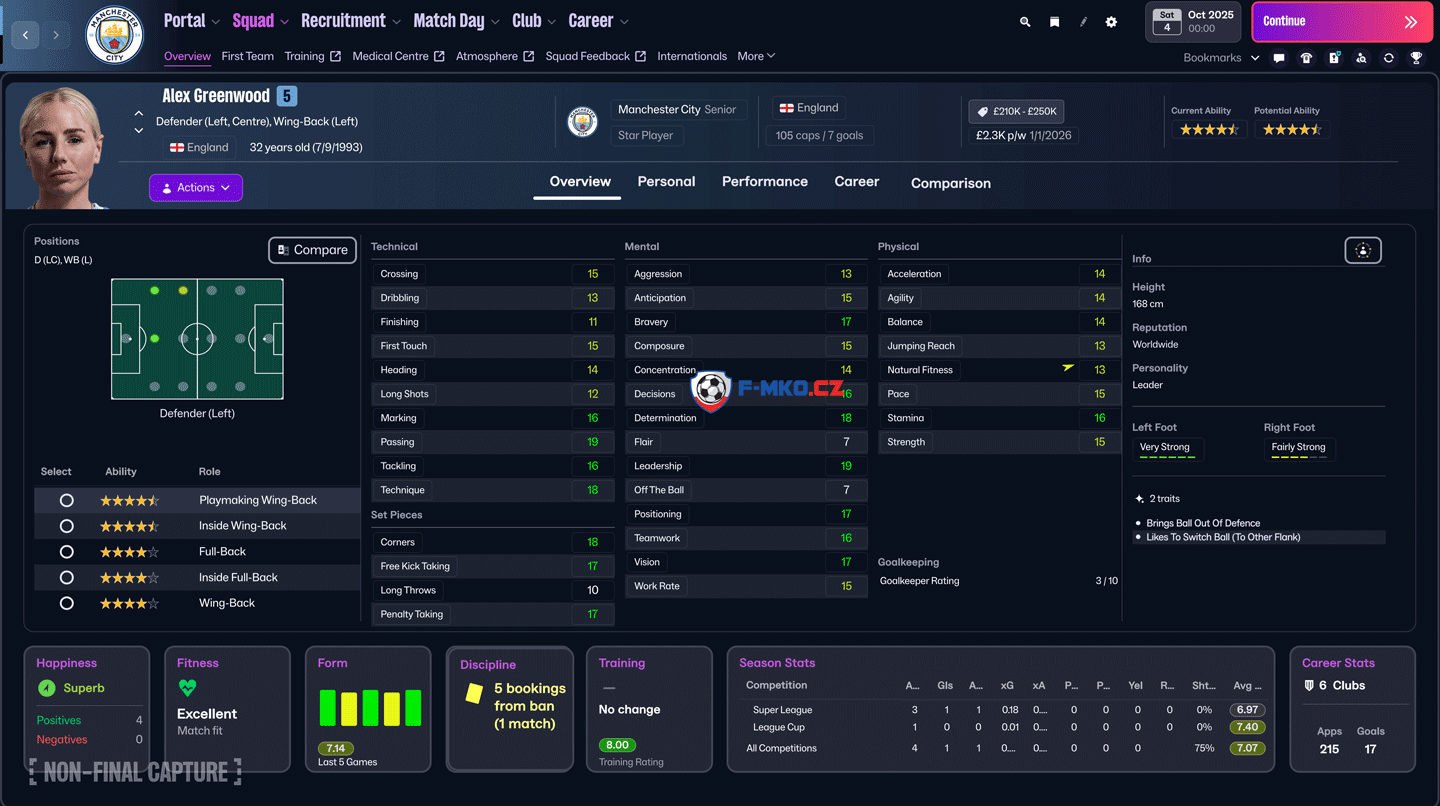
Task: Go forward with the right arrow
Action: coord(56,35)
